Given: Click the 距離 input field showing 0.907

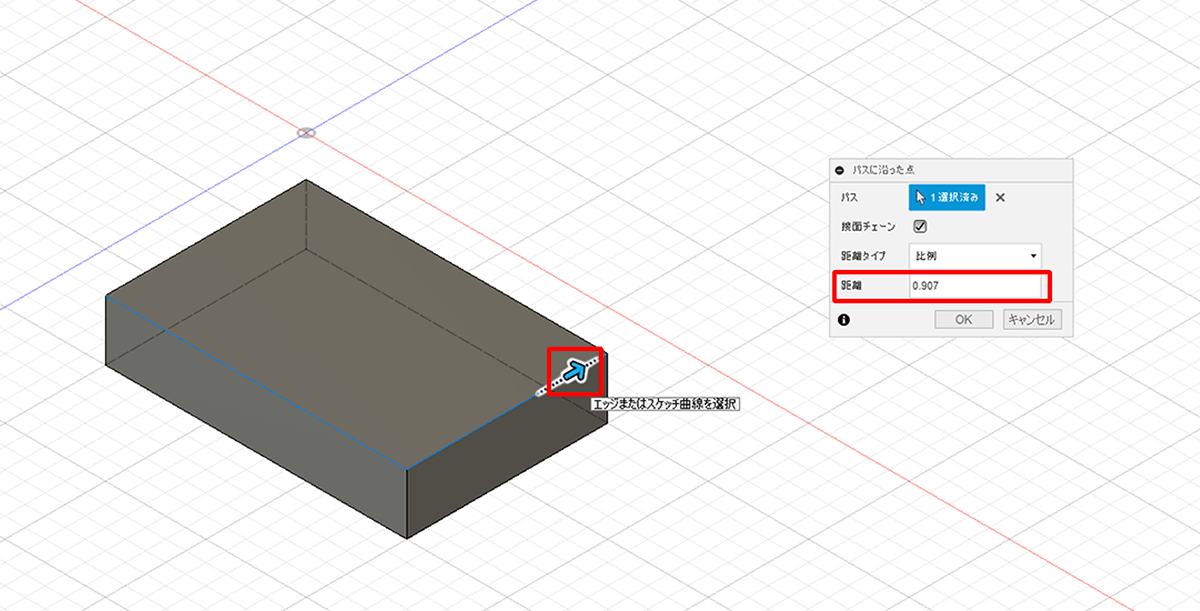Looking at the screenshot, I should (x=975, y=286).
